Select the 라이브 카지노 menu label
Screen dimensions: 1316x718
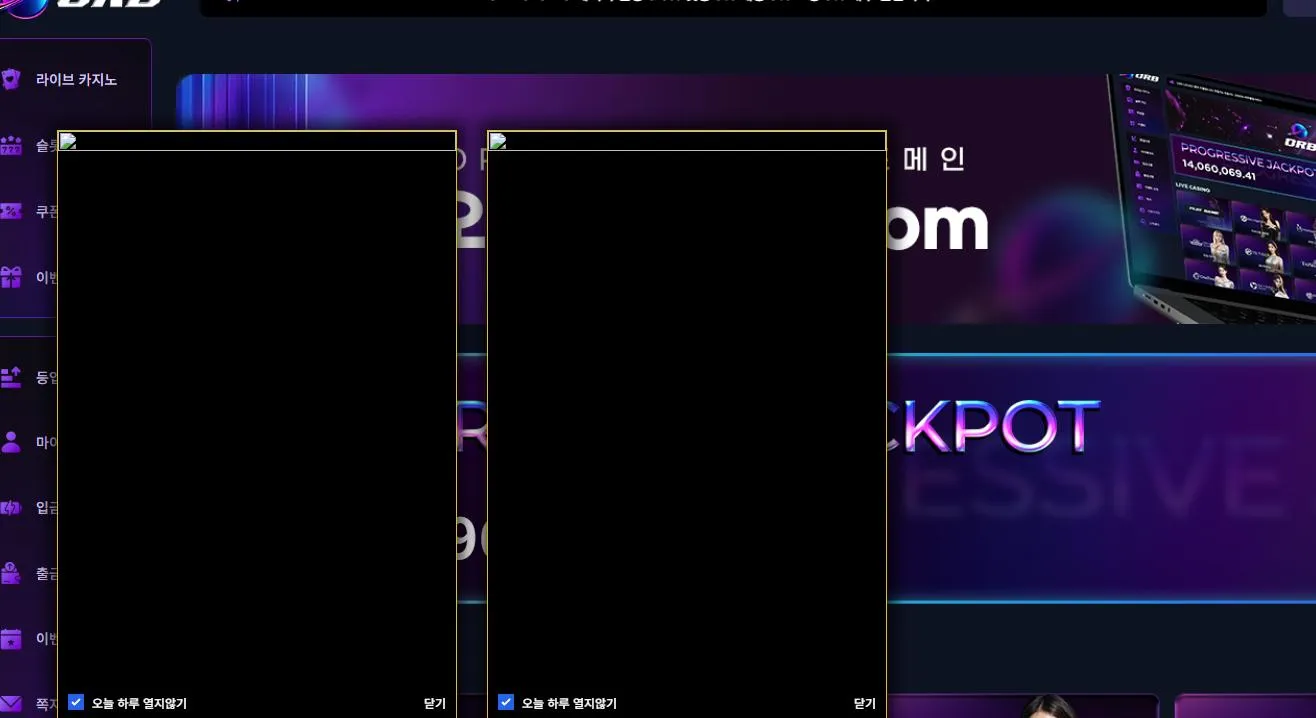pos(76,79)
